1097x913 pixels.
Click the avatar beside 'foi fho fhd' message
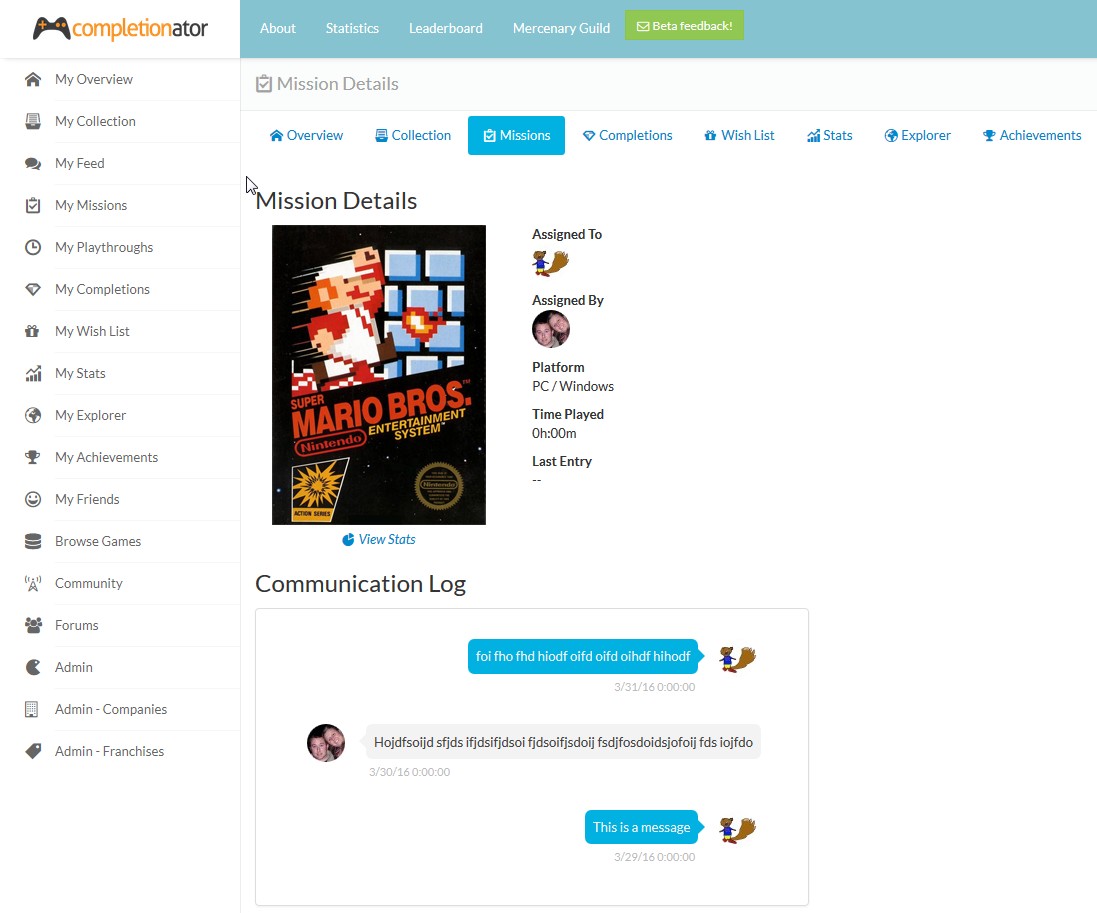pos(737,658)
